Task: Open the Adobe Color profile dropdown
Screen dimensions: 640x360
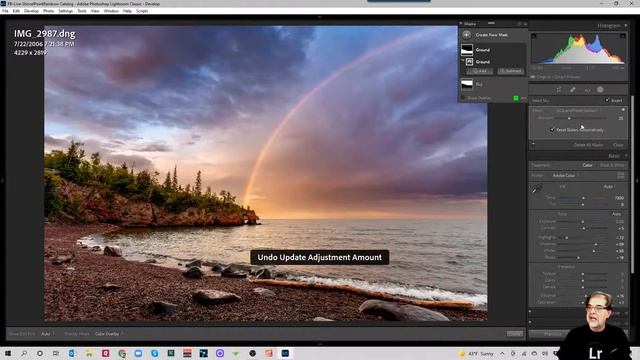Action: coord(566,176)
